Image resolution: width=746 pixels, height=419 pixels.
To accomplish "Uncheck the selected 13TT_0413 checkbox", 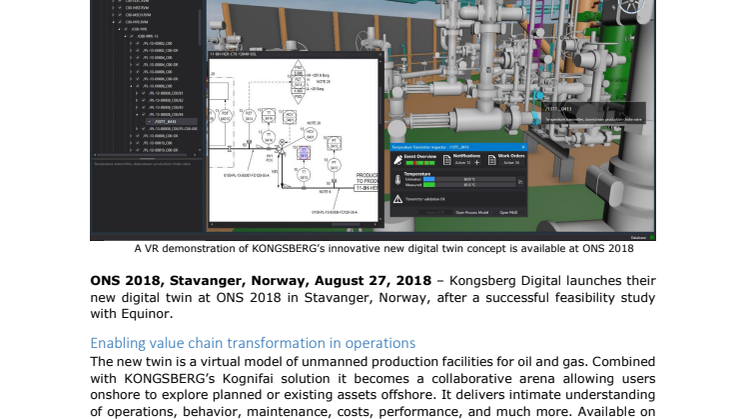I will (x=149, y=122).
